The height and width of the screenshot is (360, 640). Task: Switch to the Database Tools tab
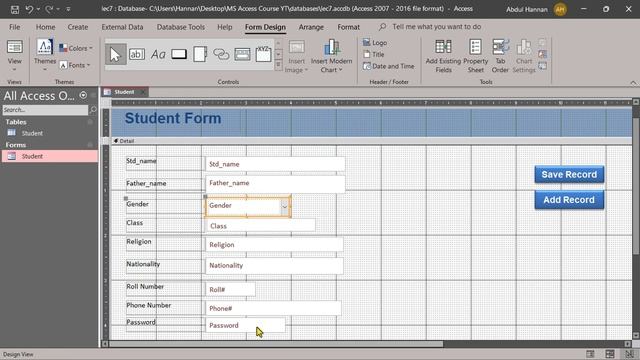[181, 27]
